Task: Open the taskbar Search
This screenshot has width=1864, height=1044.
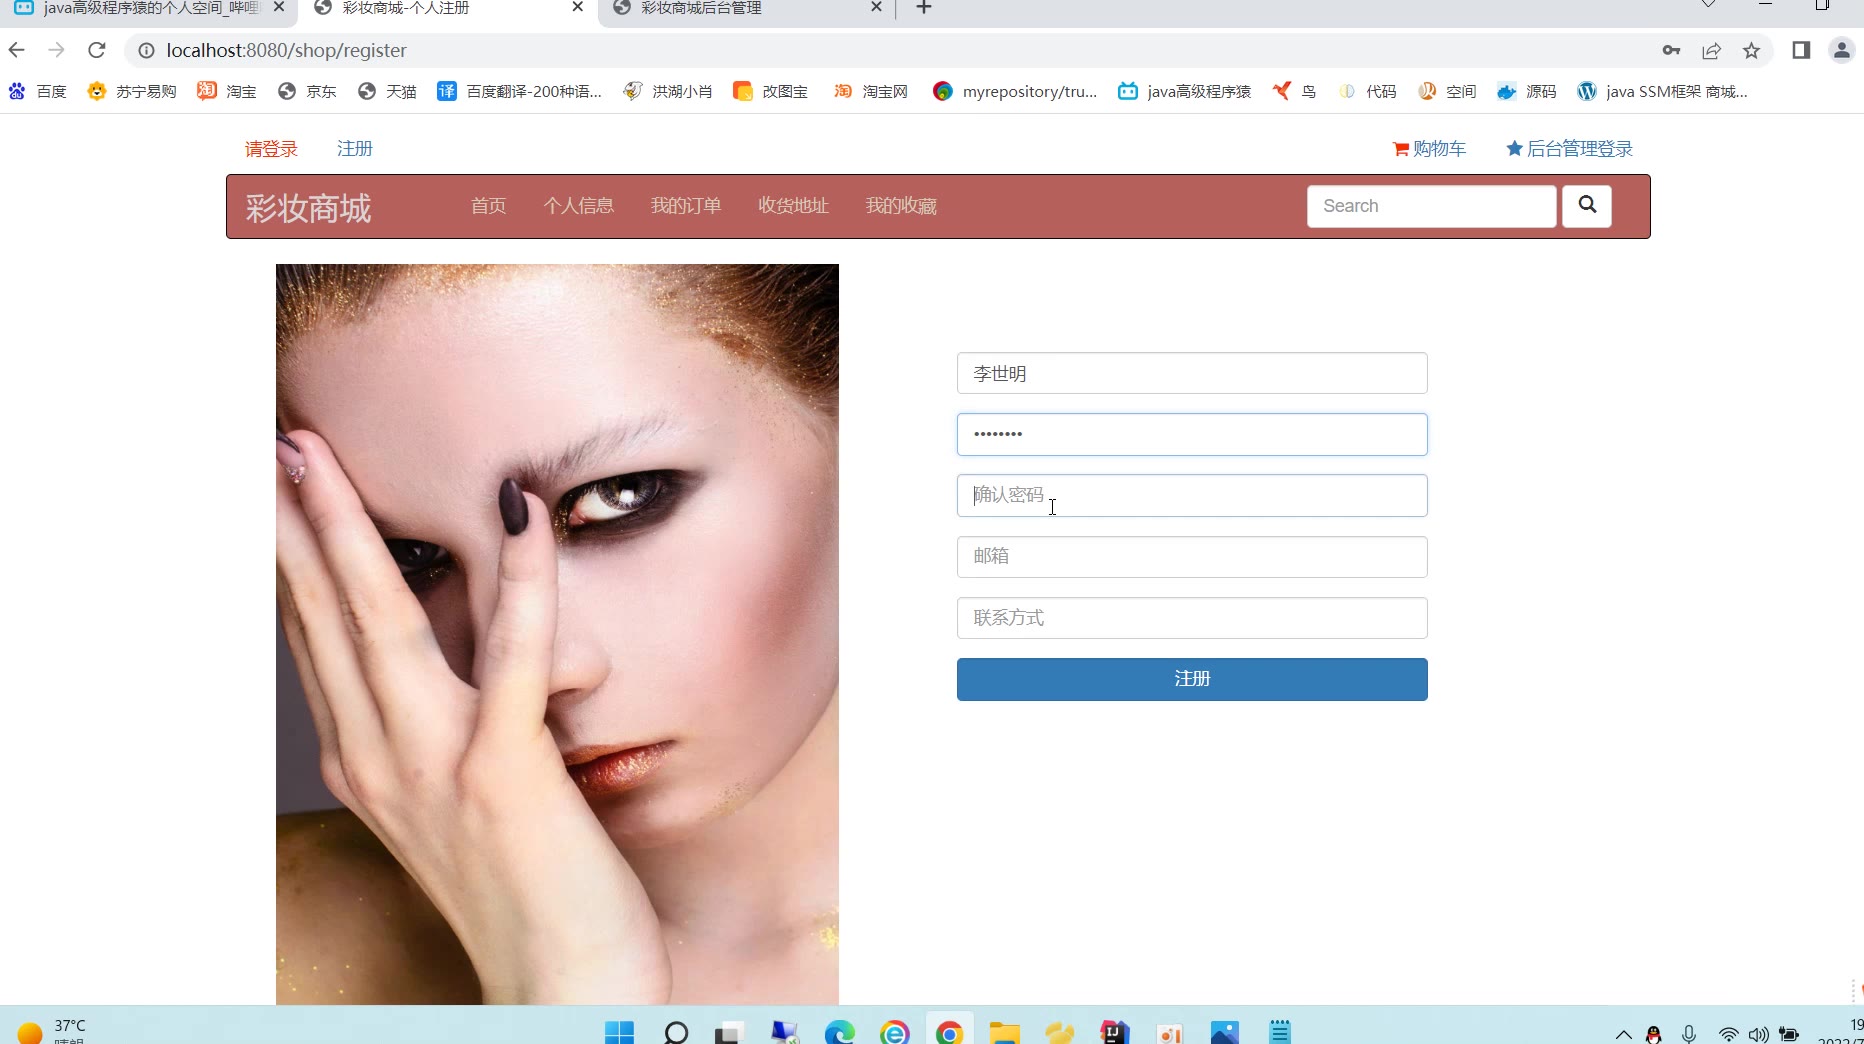Action: pos(676,1032)
